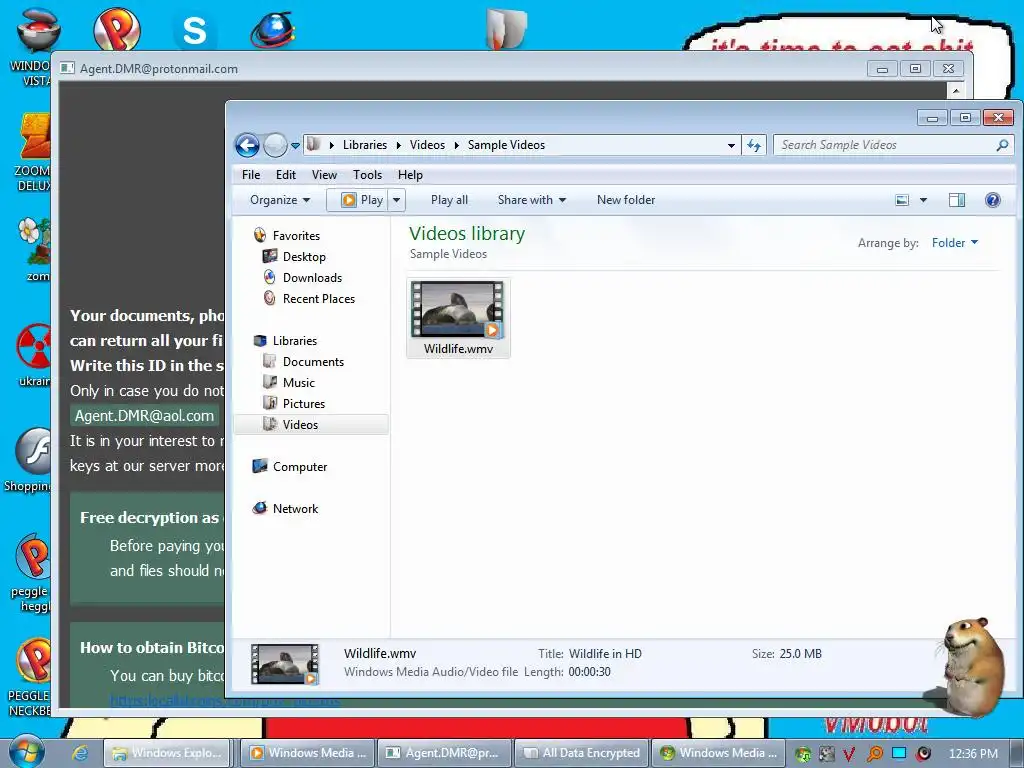
Task: Open the View menu
Action: tap(324, 175)
